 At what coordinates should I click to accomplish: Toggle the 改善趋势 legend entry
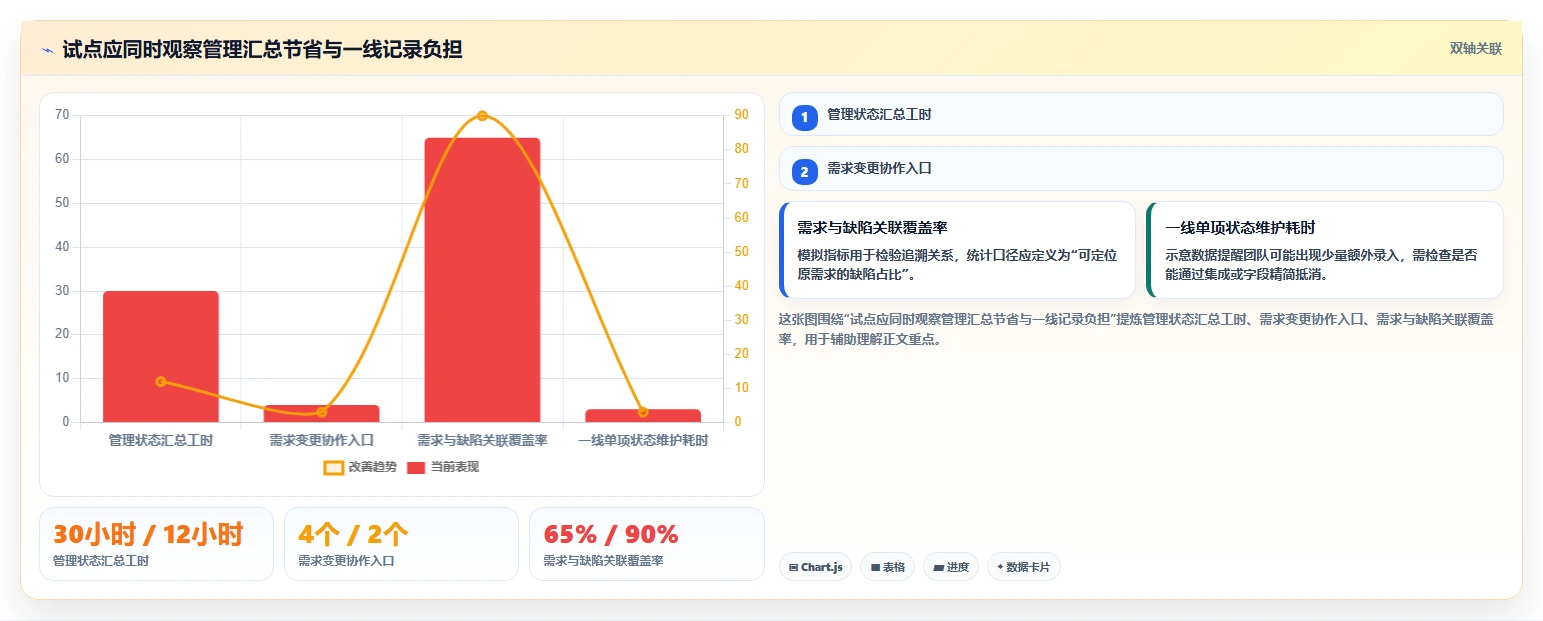[x=360, y=467]
